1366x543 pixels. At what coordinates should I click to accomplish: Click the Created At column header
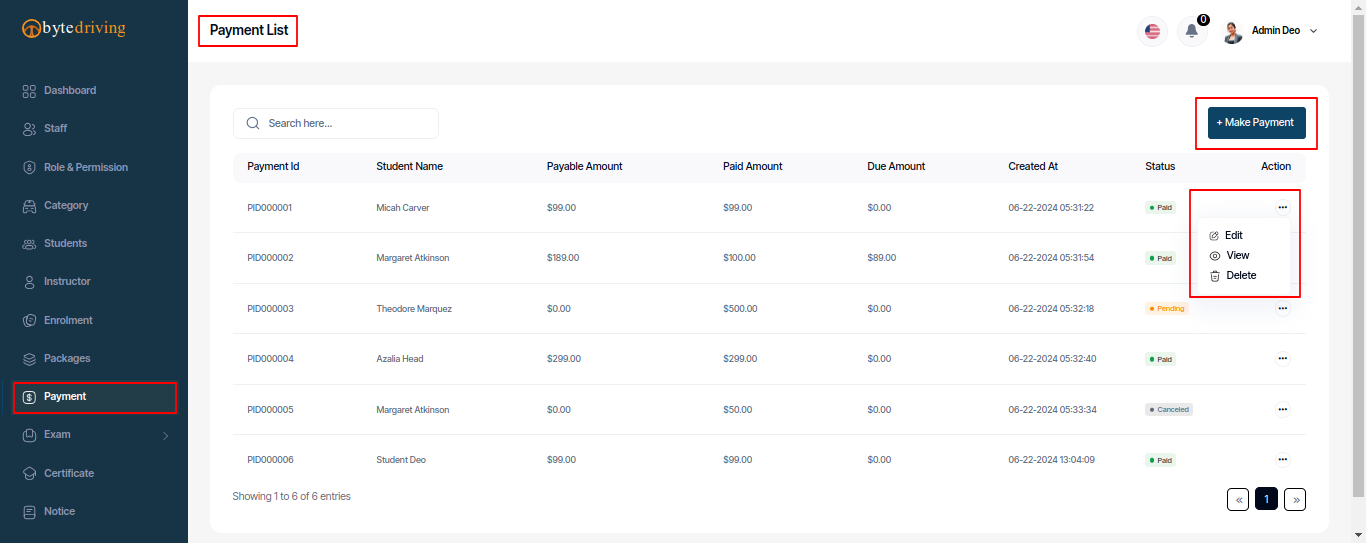pos(1033,167)
